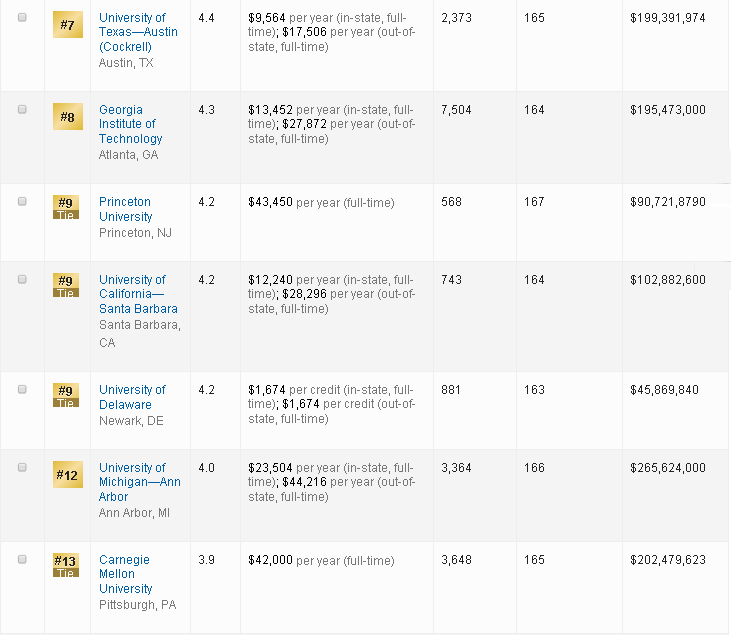Viewport: 731px width, 635px height.
Task: Open University of California—Santa Barbara link
Action: (138, 294)
